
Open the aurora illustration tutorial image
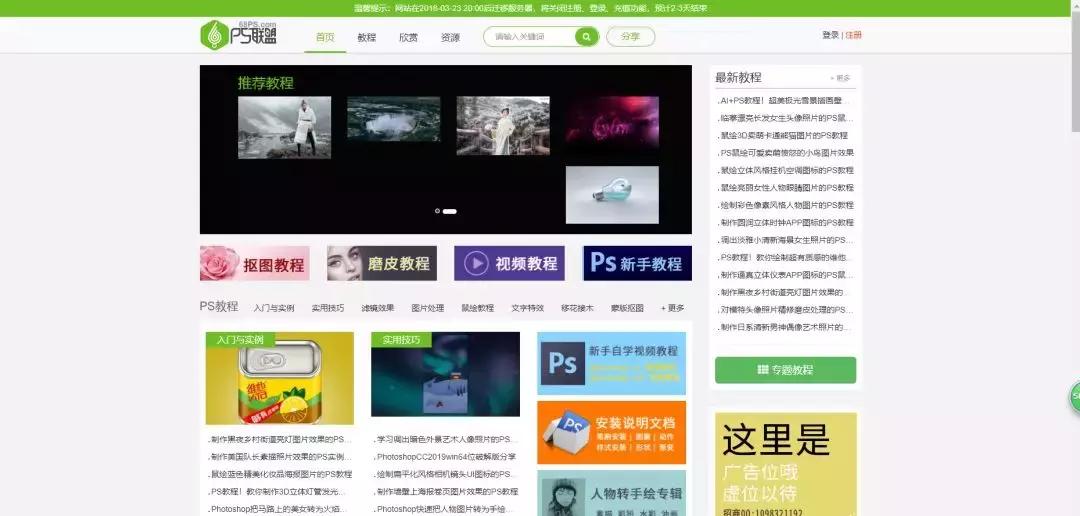click(x=445, y=375)
